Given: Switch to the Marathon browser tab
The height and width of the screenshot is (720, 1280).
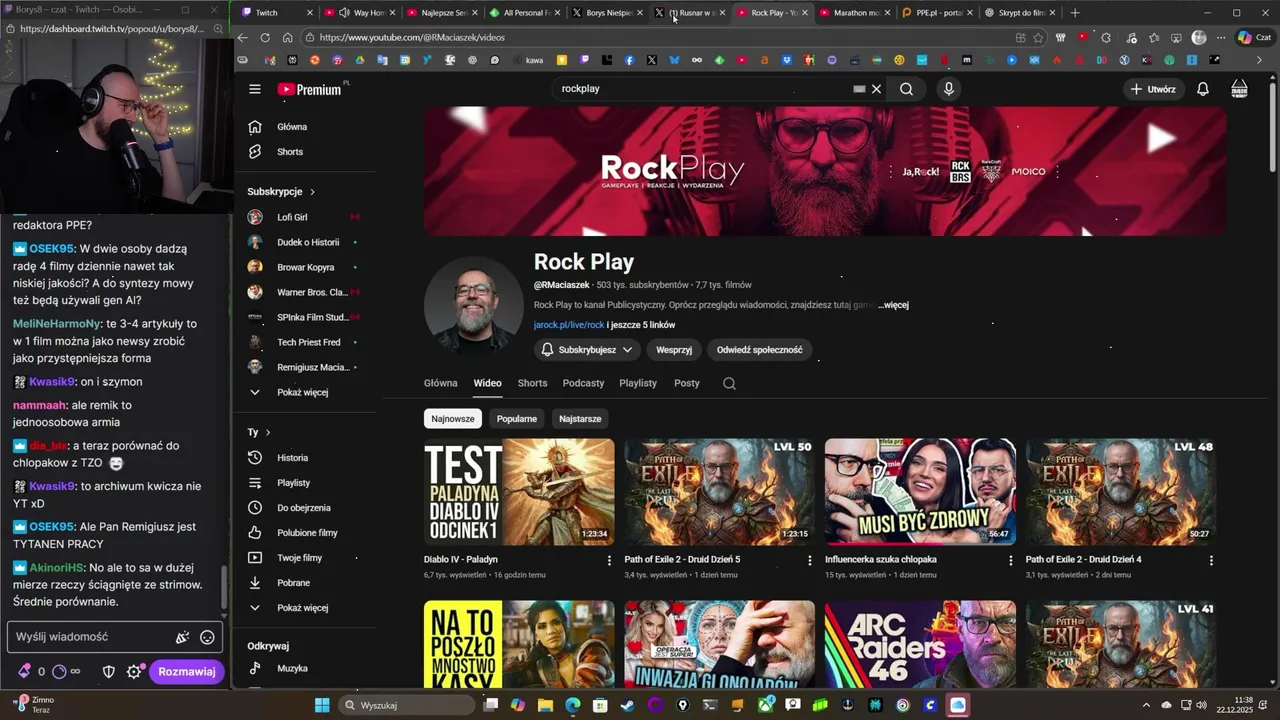Looking at the screenshot, I should point(855,13).
